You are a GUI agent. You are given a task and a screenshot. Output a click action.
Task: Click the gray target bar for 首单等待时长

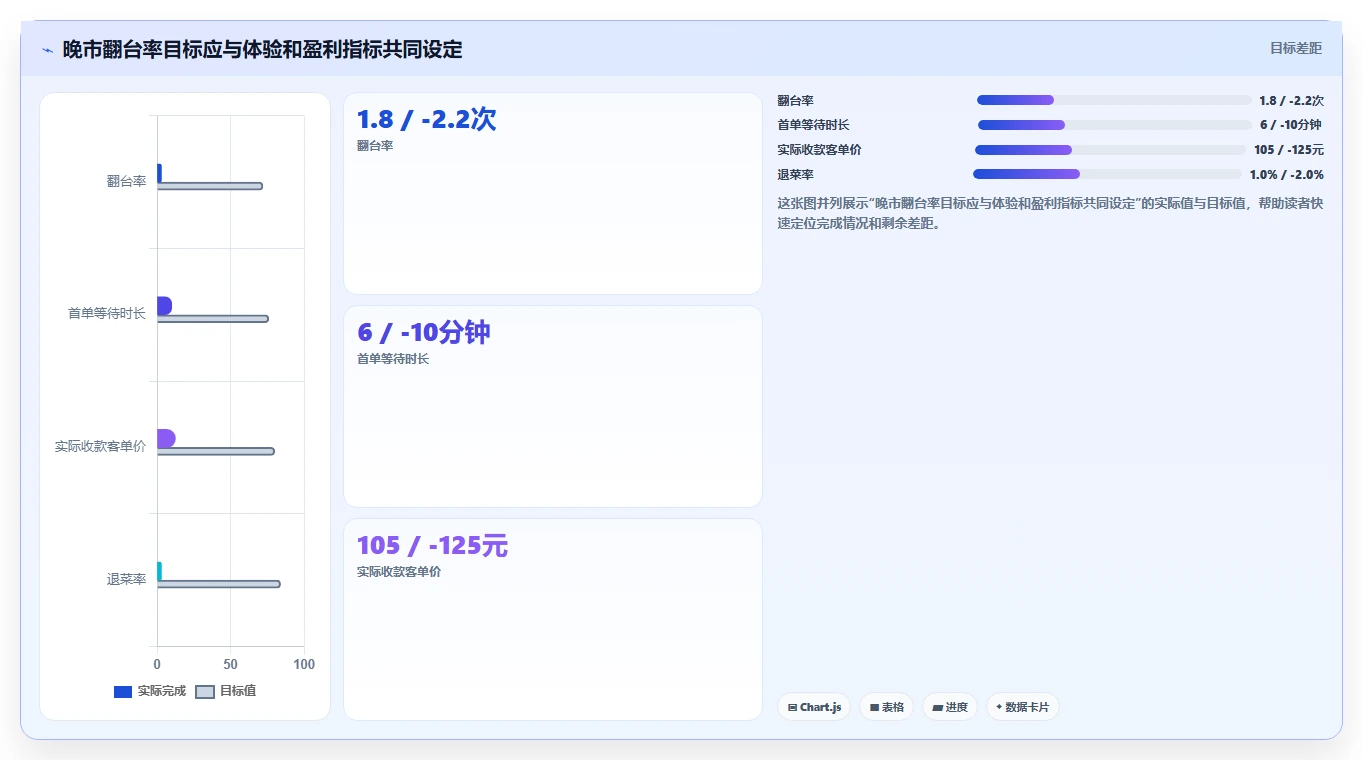point(213,319)
